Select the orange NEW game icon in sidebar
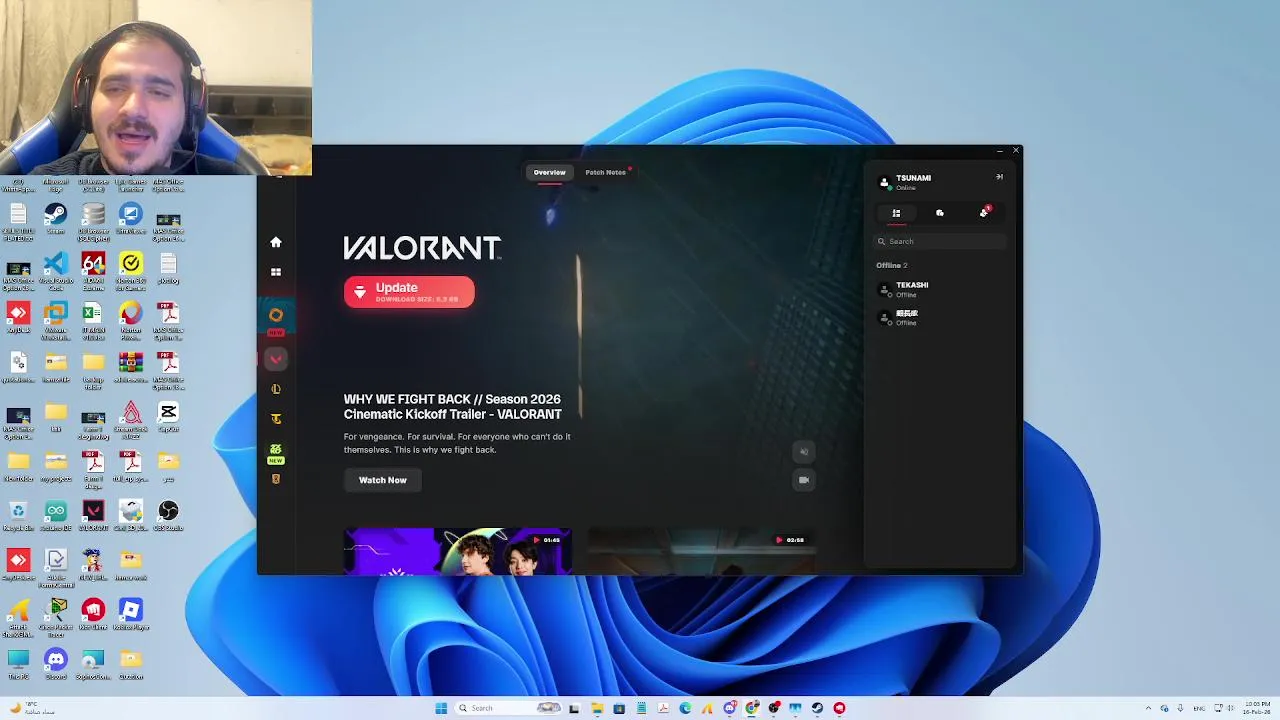 pos(276,316)
